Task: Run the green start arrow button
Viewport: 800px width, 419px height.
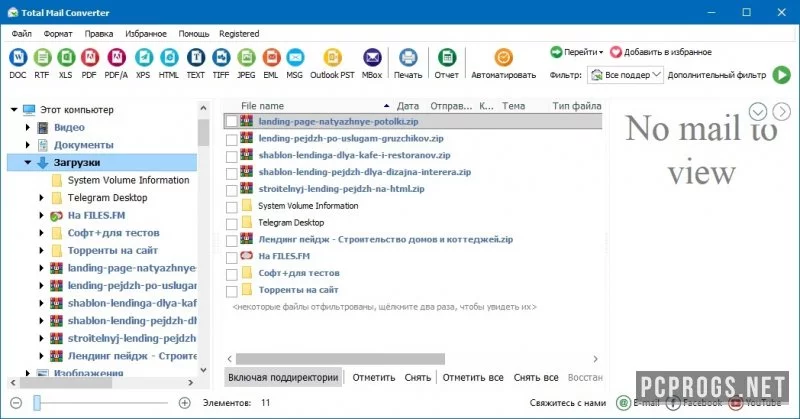Action: [x=781, y=75]
